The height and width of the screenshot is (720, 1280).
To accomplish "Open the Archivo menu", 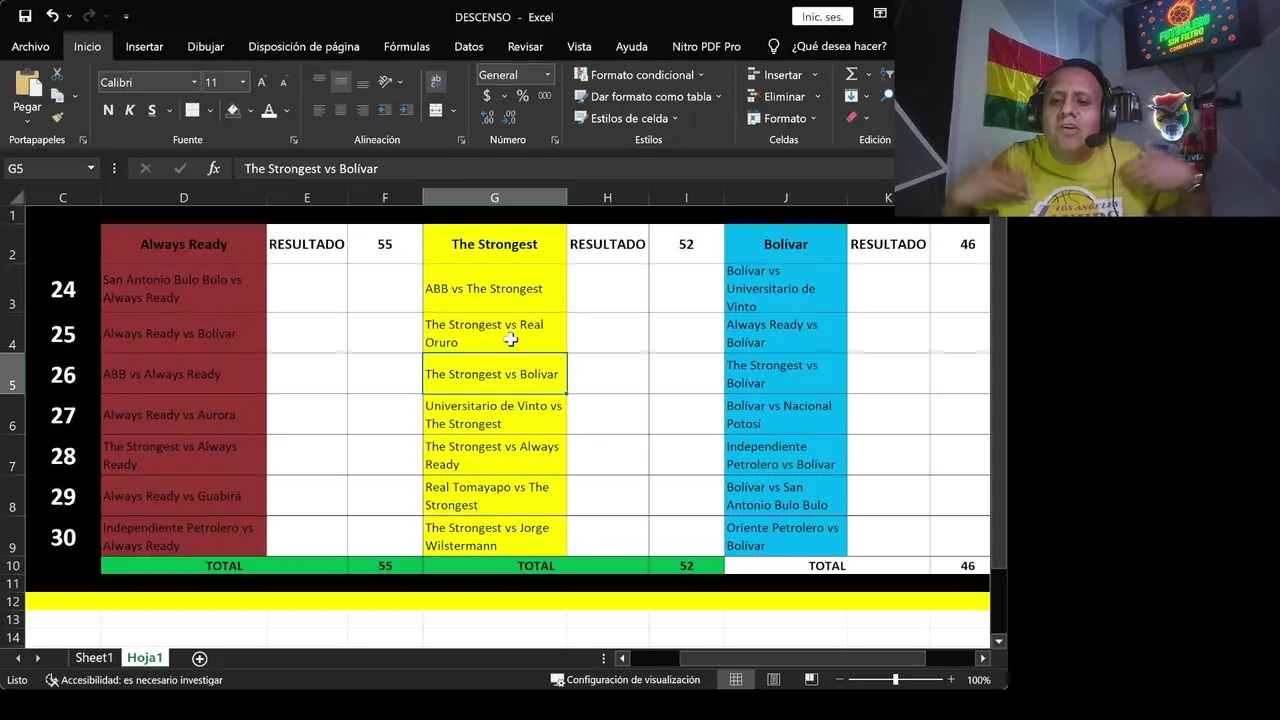I will (31, 46).
